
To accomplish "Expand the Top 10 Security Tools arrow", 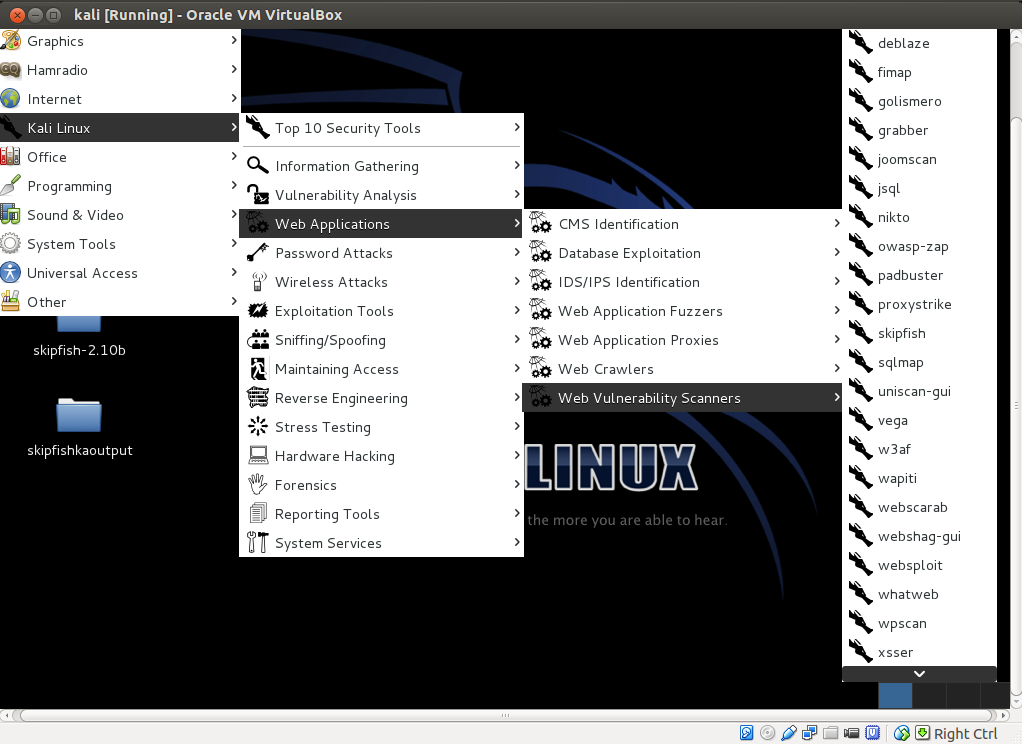I will (516, 127).
